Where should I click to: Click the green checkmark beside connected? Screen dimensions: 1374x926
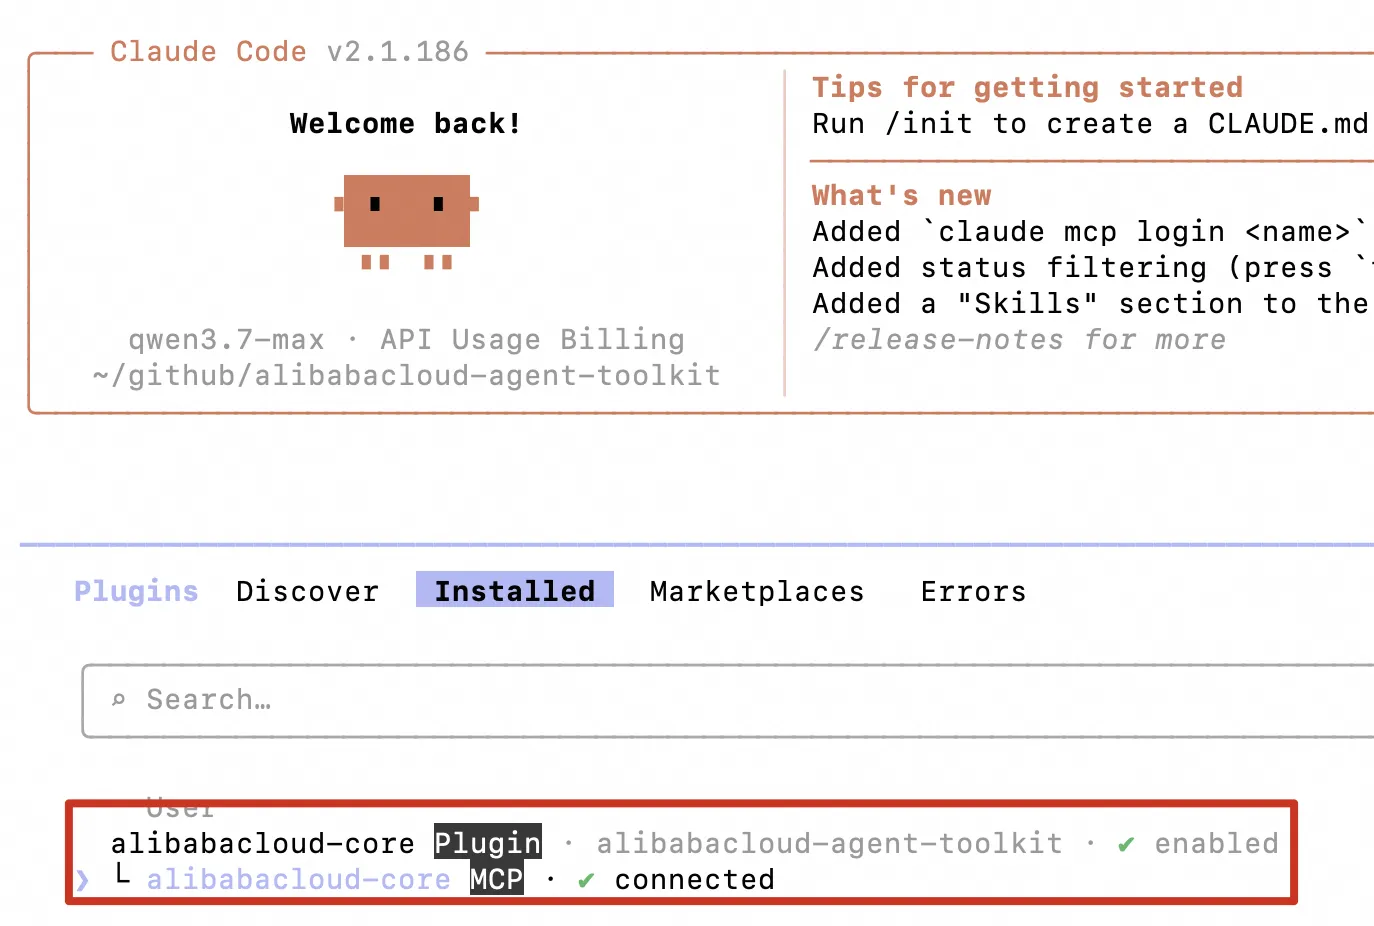pos(586,880)
